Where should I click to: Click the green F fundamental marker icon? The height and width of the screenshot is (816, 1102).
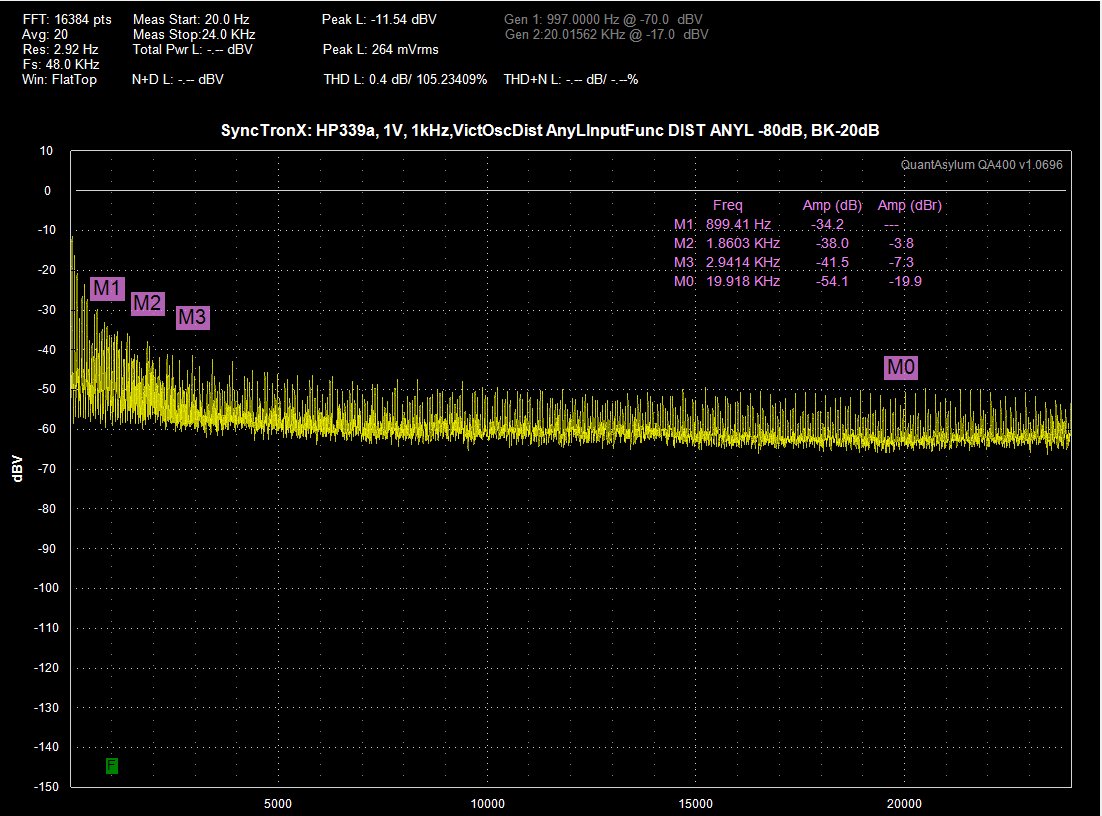pyautogui.click(x=112, y=765)
